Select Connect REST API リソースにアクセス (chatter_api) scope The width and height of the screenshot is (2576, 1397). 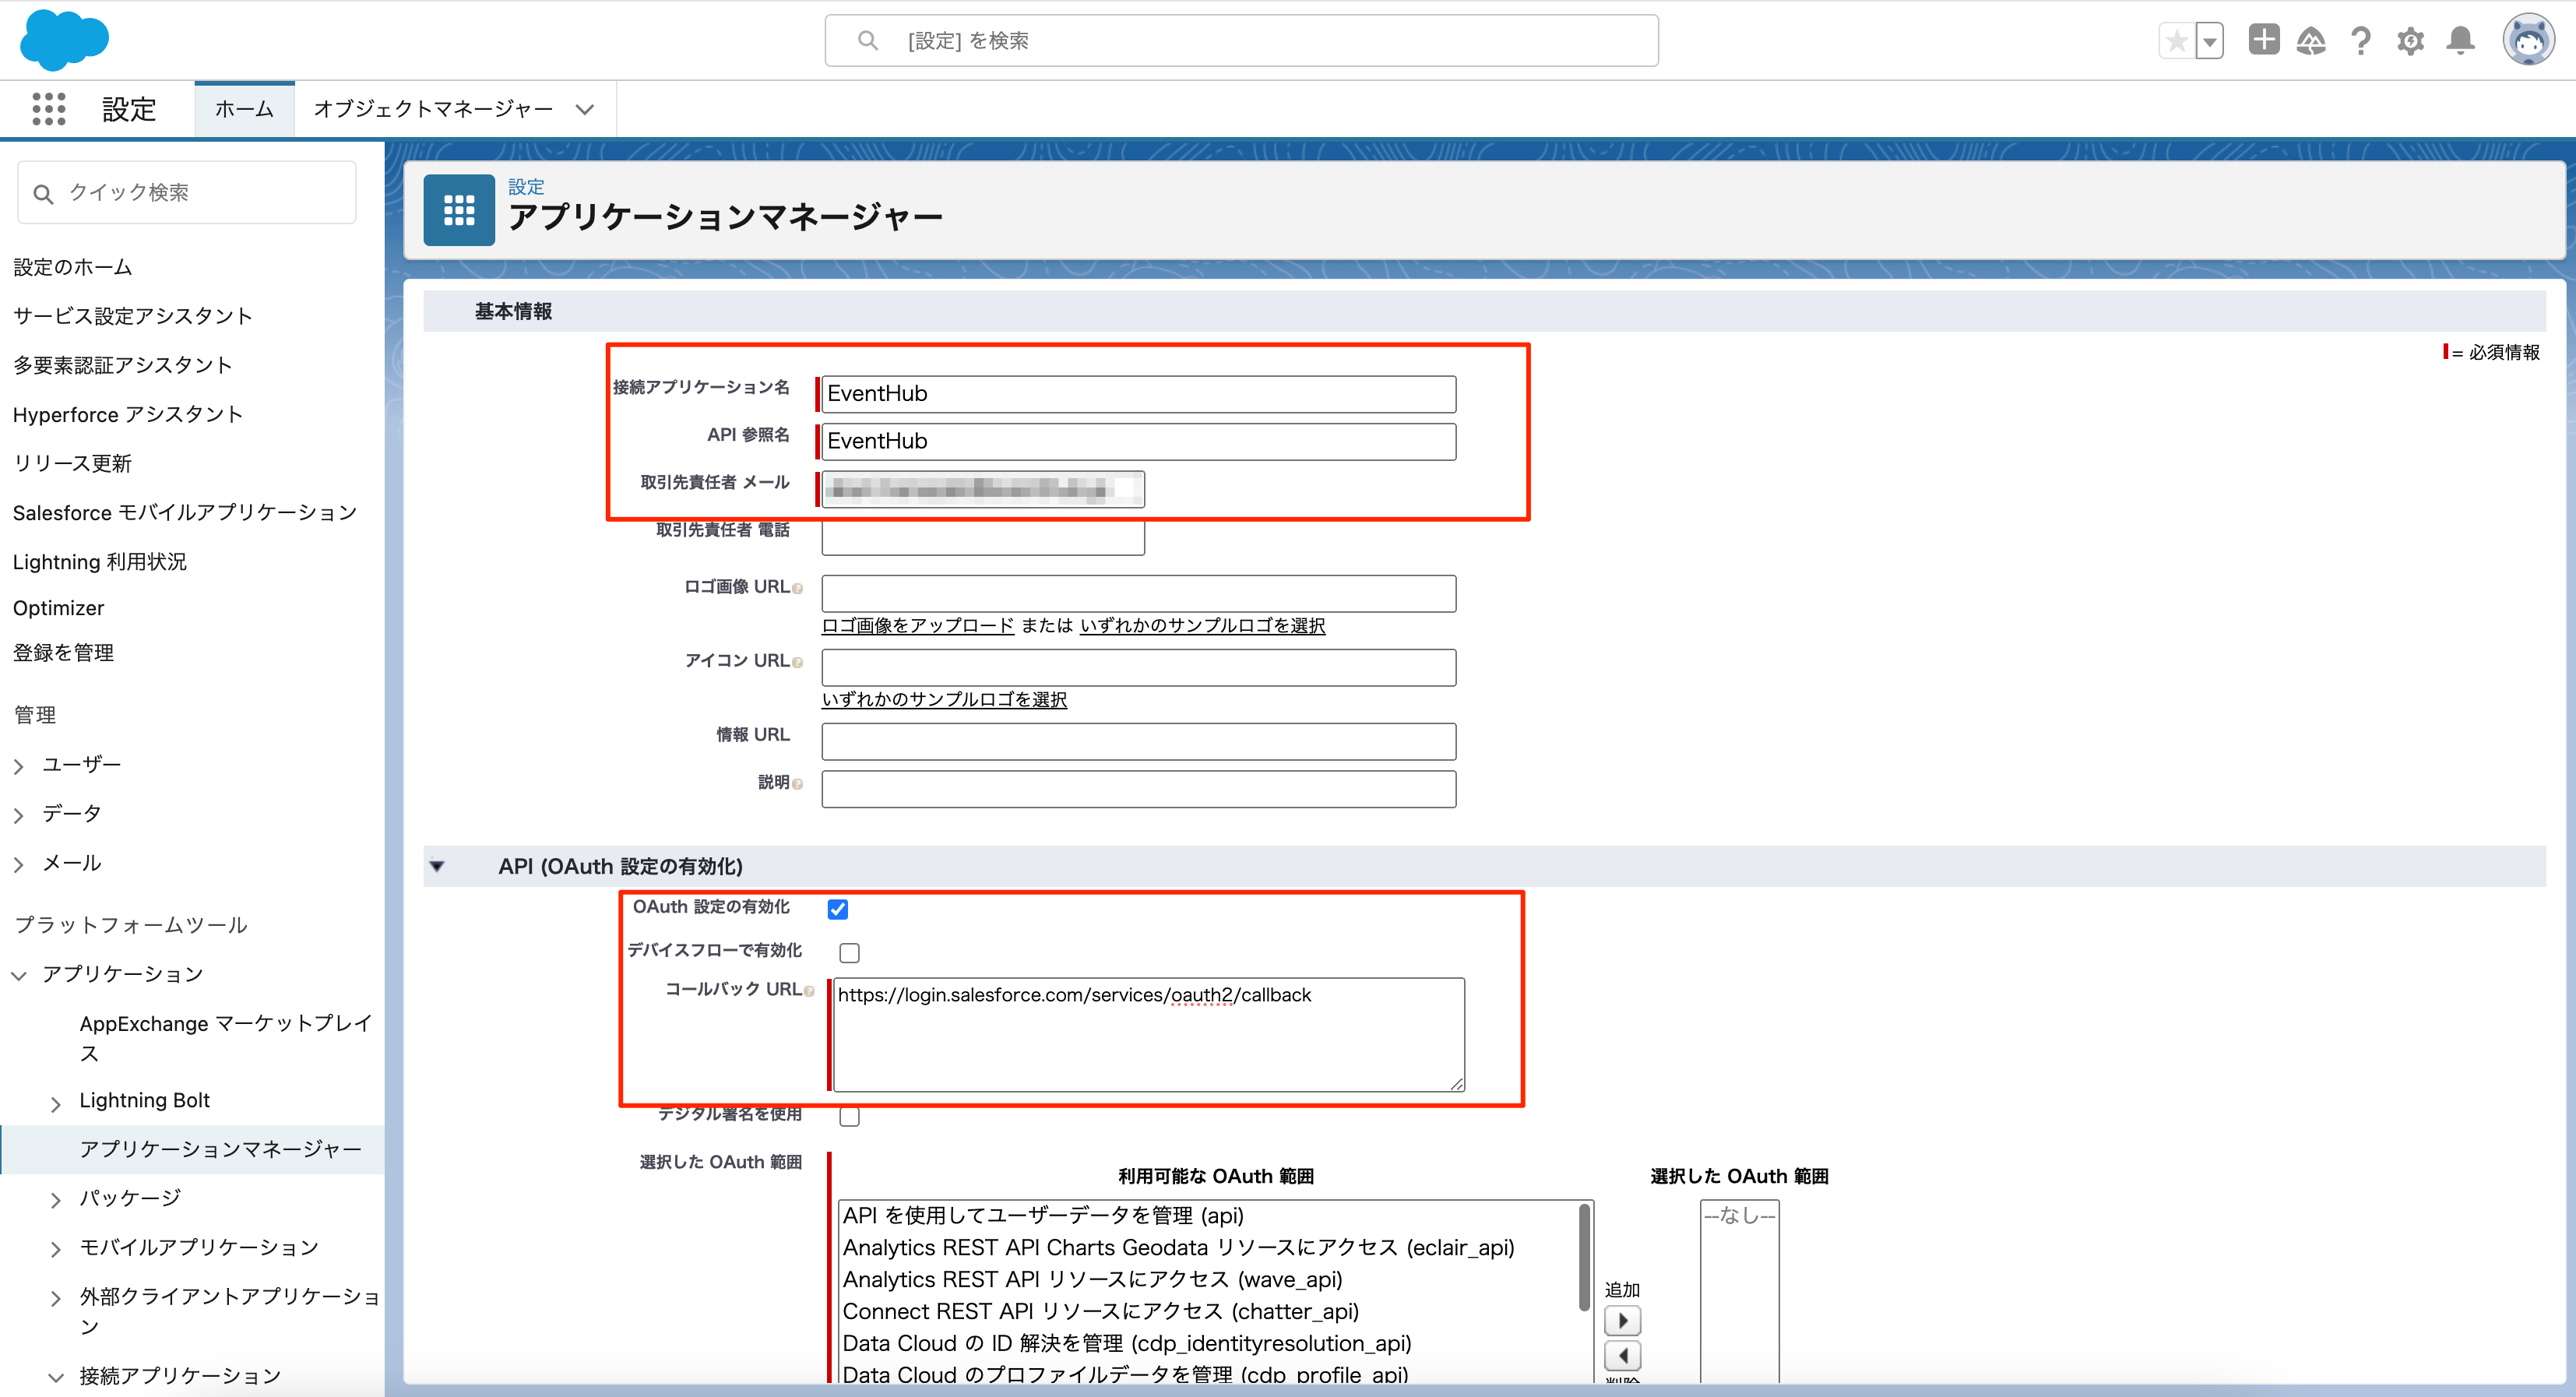coord(1100,1312)
